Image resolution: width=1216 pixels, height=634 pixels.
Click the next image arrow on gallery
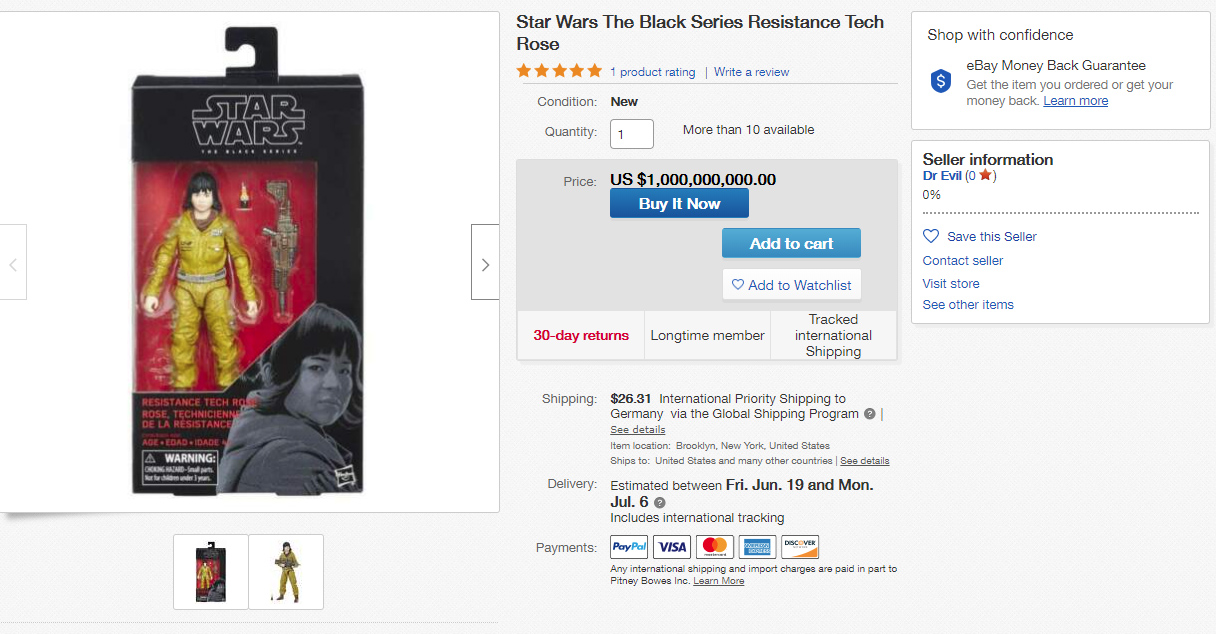click(485, 265)
